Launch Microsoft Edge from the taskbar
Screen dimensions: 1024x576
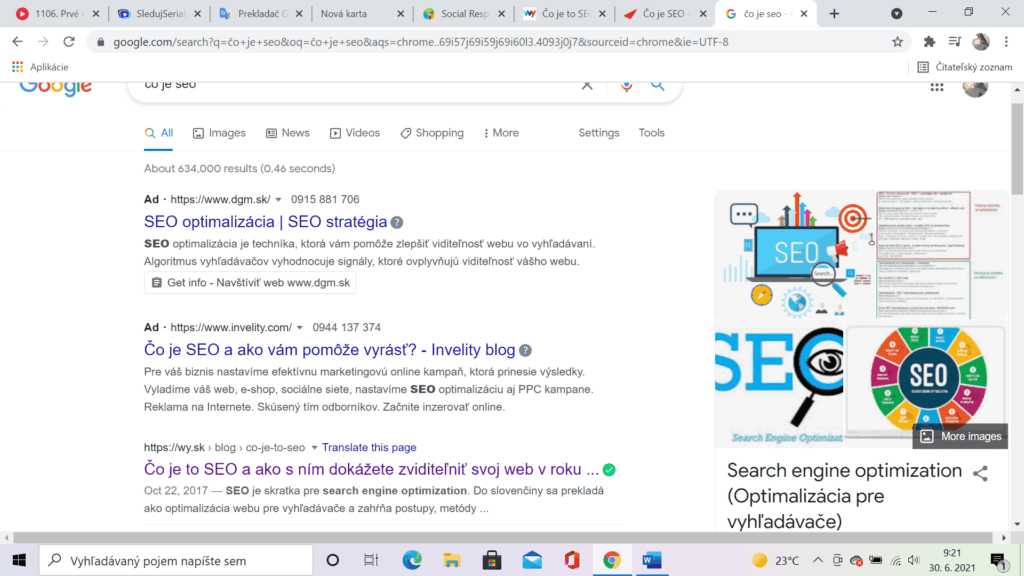point(411,560)
